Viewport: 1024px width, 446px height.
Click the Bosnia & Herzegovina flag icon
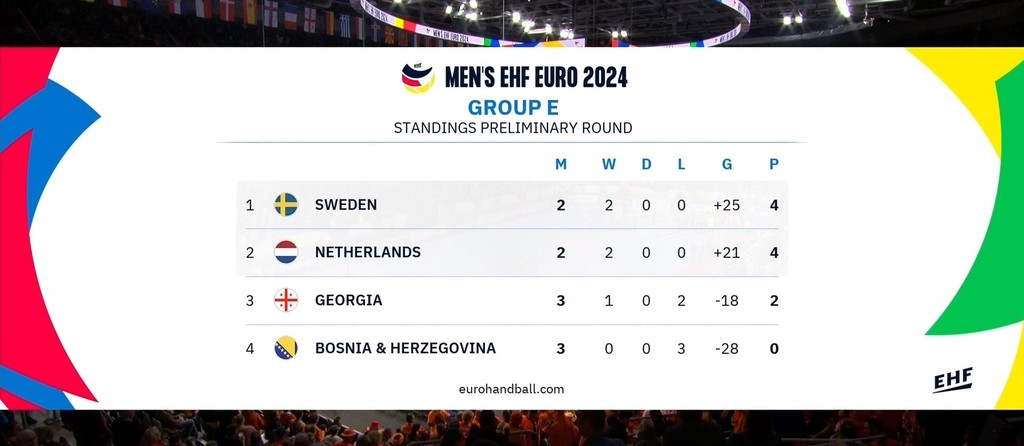(286, 348)
